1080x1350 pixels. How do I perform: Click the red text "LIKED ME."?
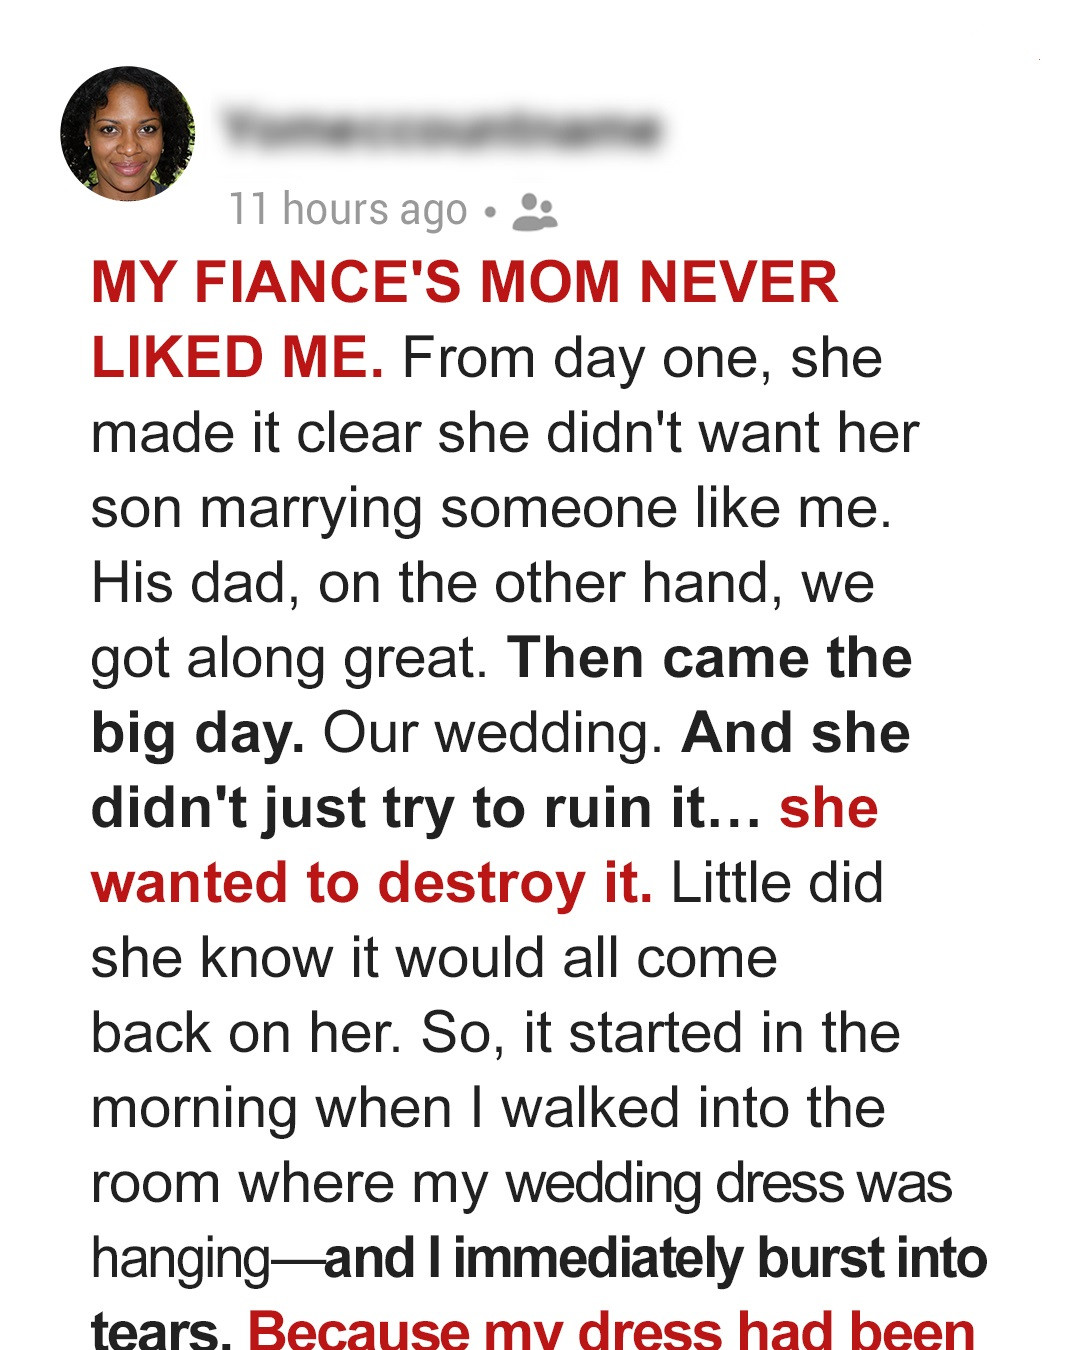(x=237, y=358)
